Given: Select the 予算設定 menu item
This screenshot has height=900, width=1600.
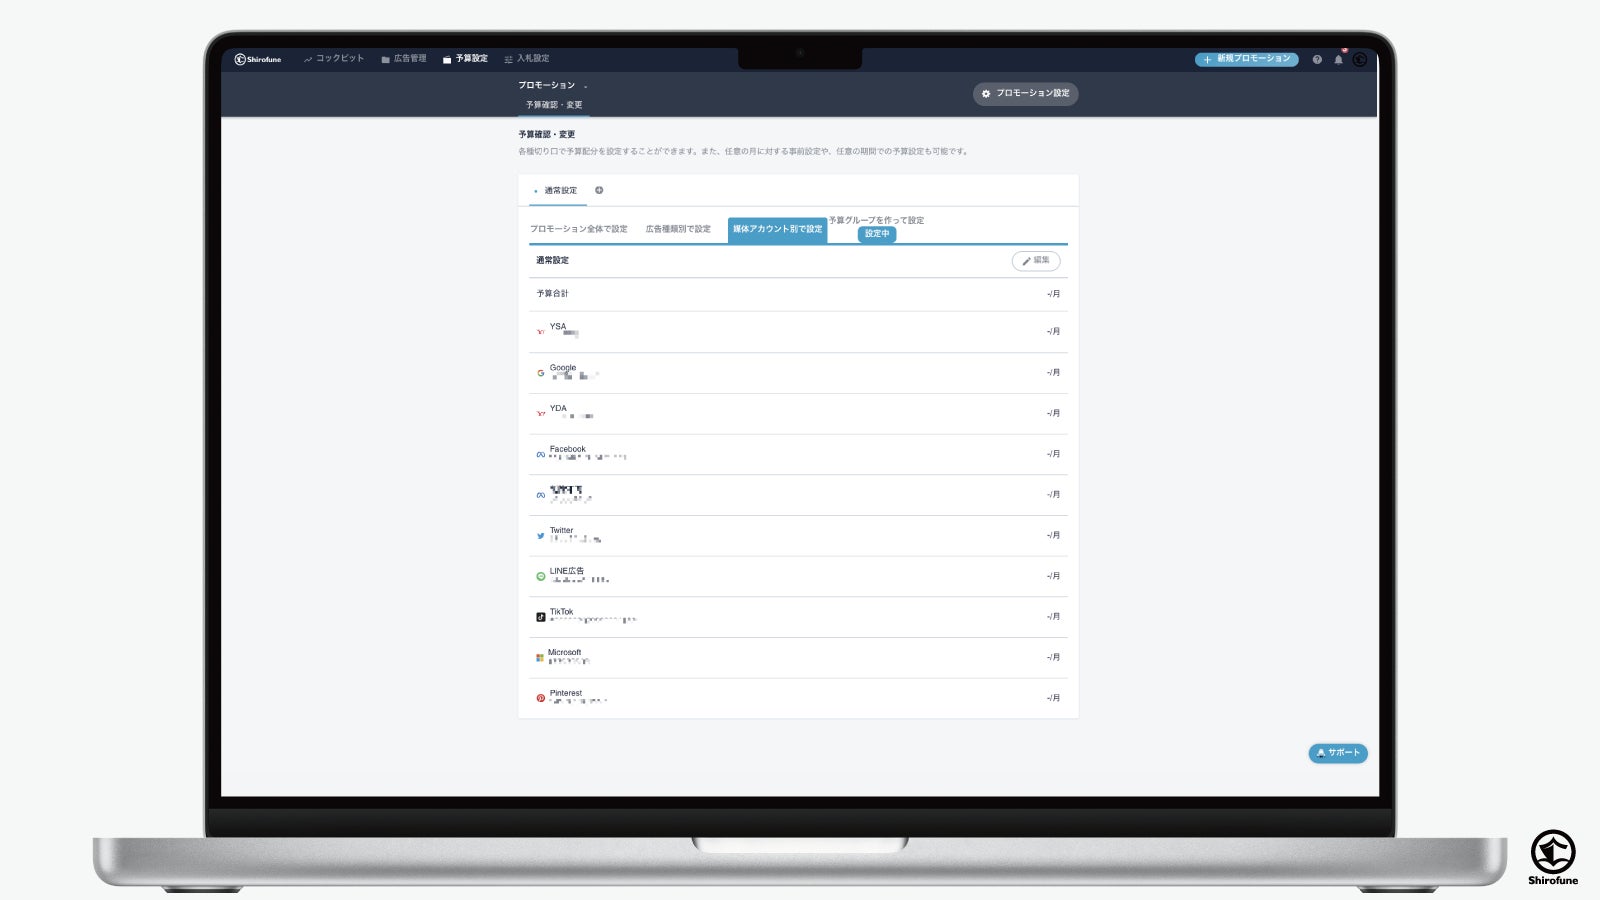Looking at the screenshot, I should (x=465, y=59).
